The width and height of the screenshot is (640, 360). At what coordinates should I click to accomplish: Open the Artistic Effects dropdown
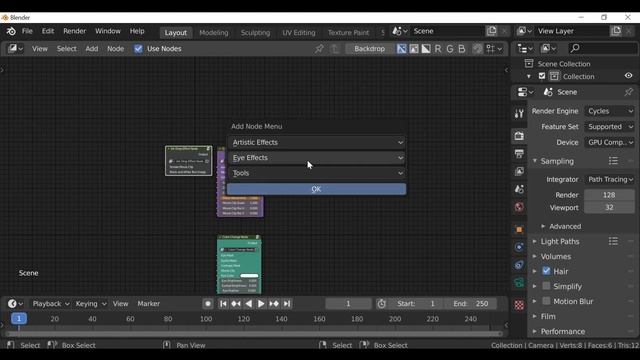(x=317, y=142)
